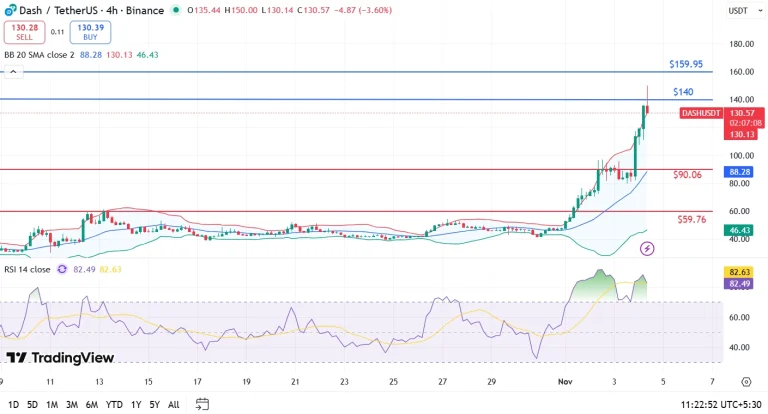Click the green market status dot
This screenshot has width=768, height=414.
point(177,10)
